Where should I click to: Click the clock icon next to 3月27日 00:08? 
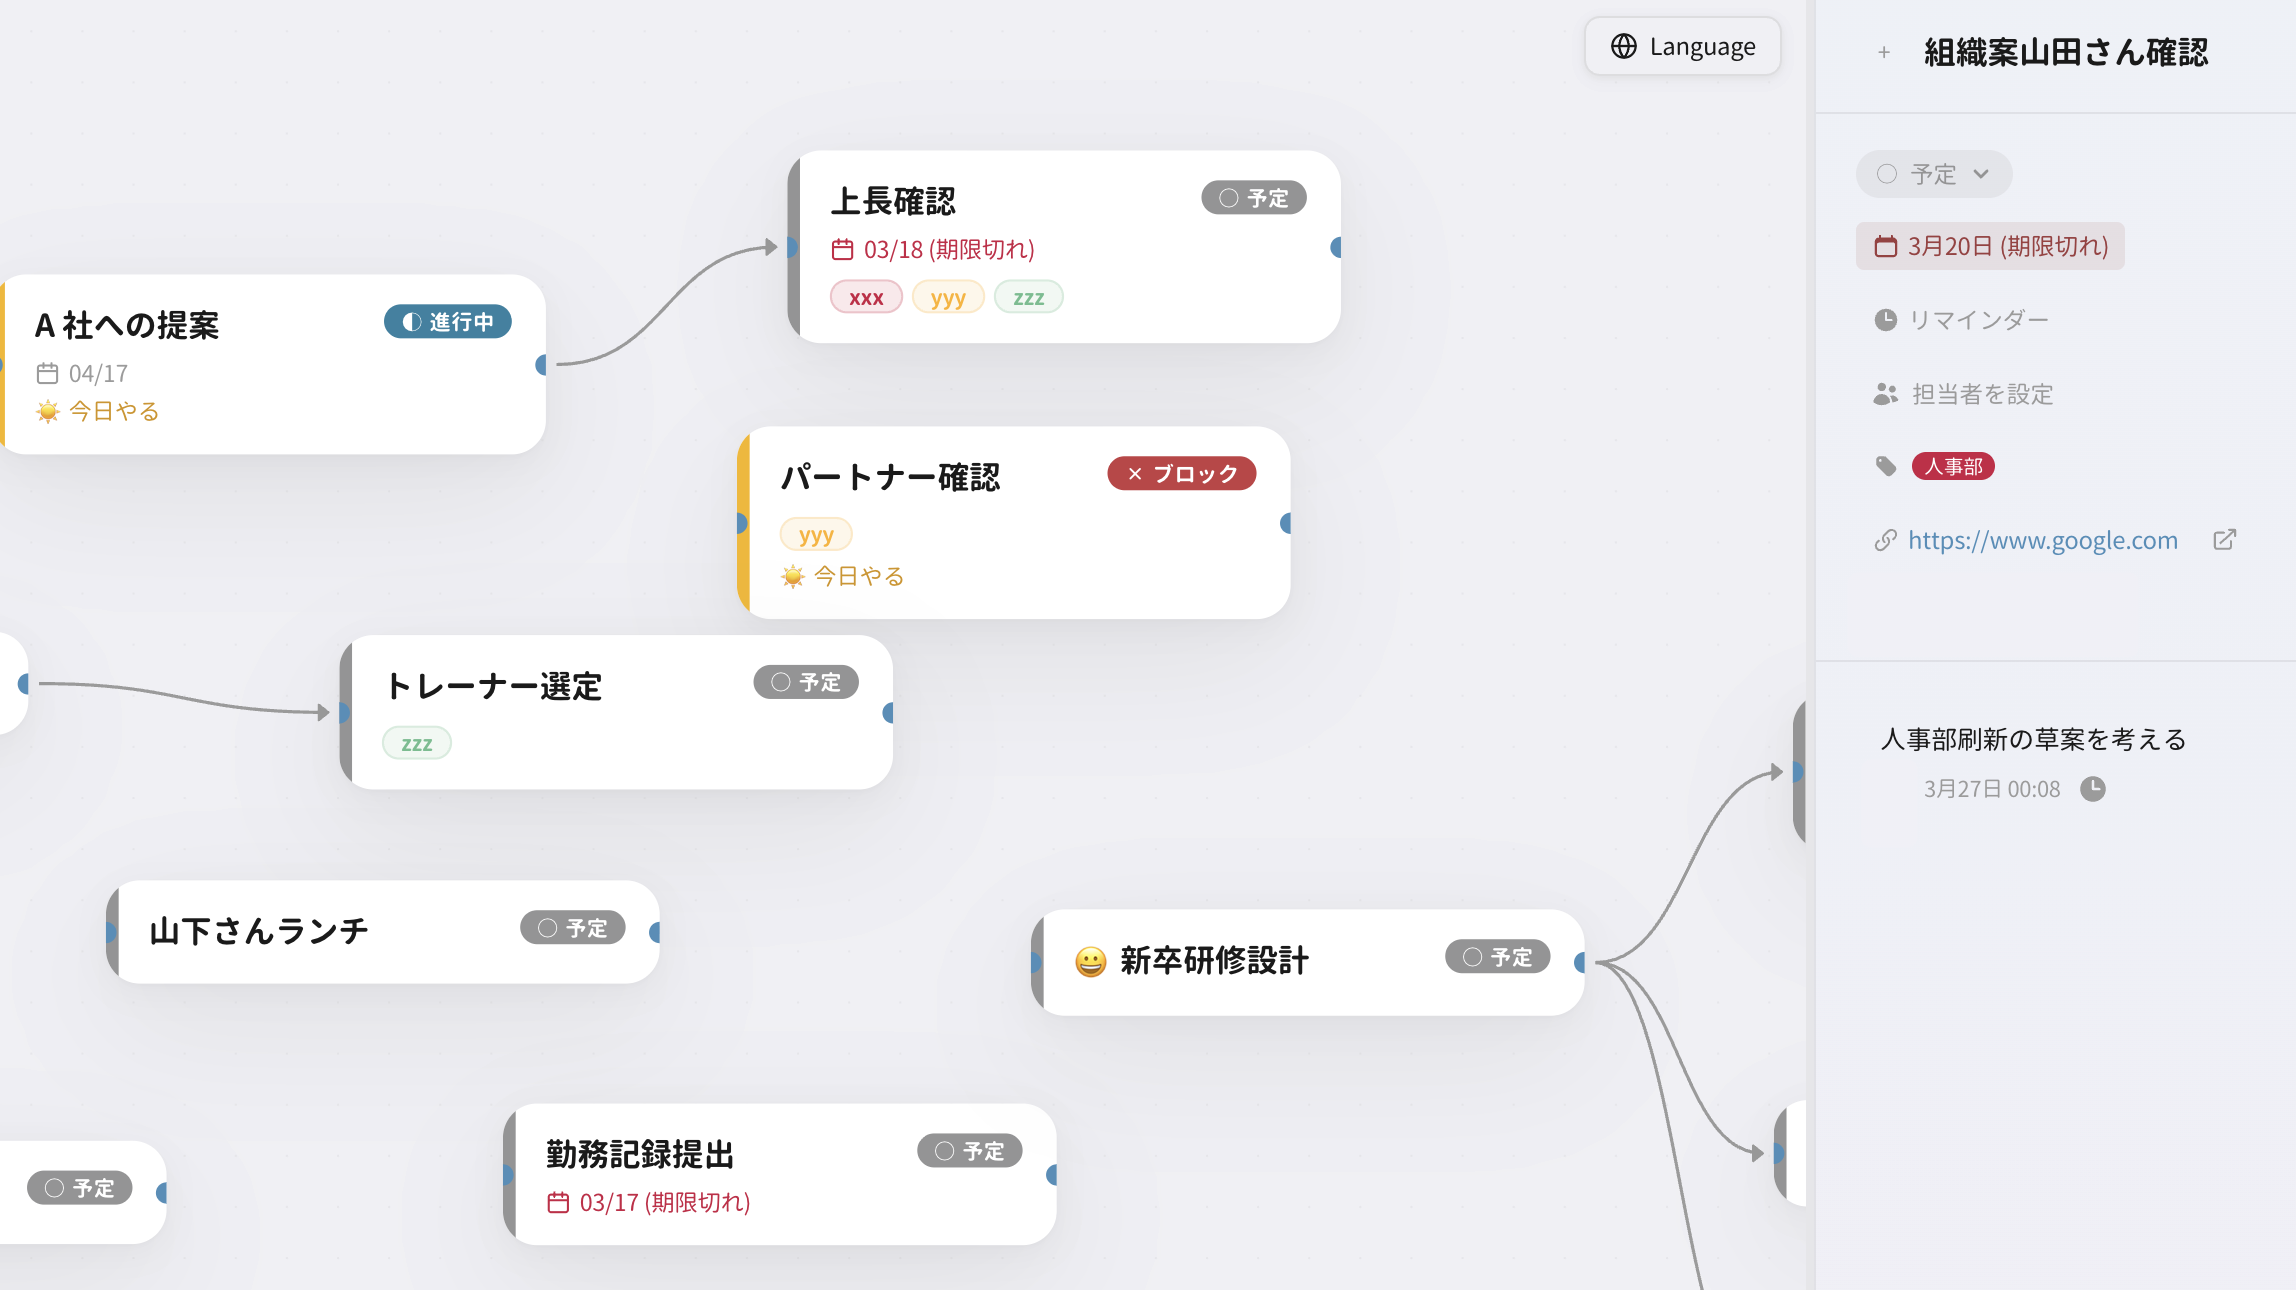pyautogui.click(x=2093, y=789)
